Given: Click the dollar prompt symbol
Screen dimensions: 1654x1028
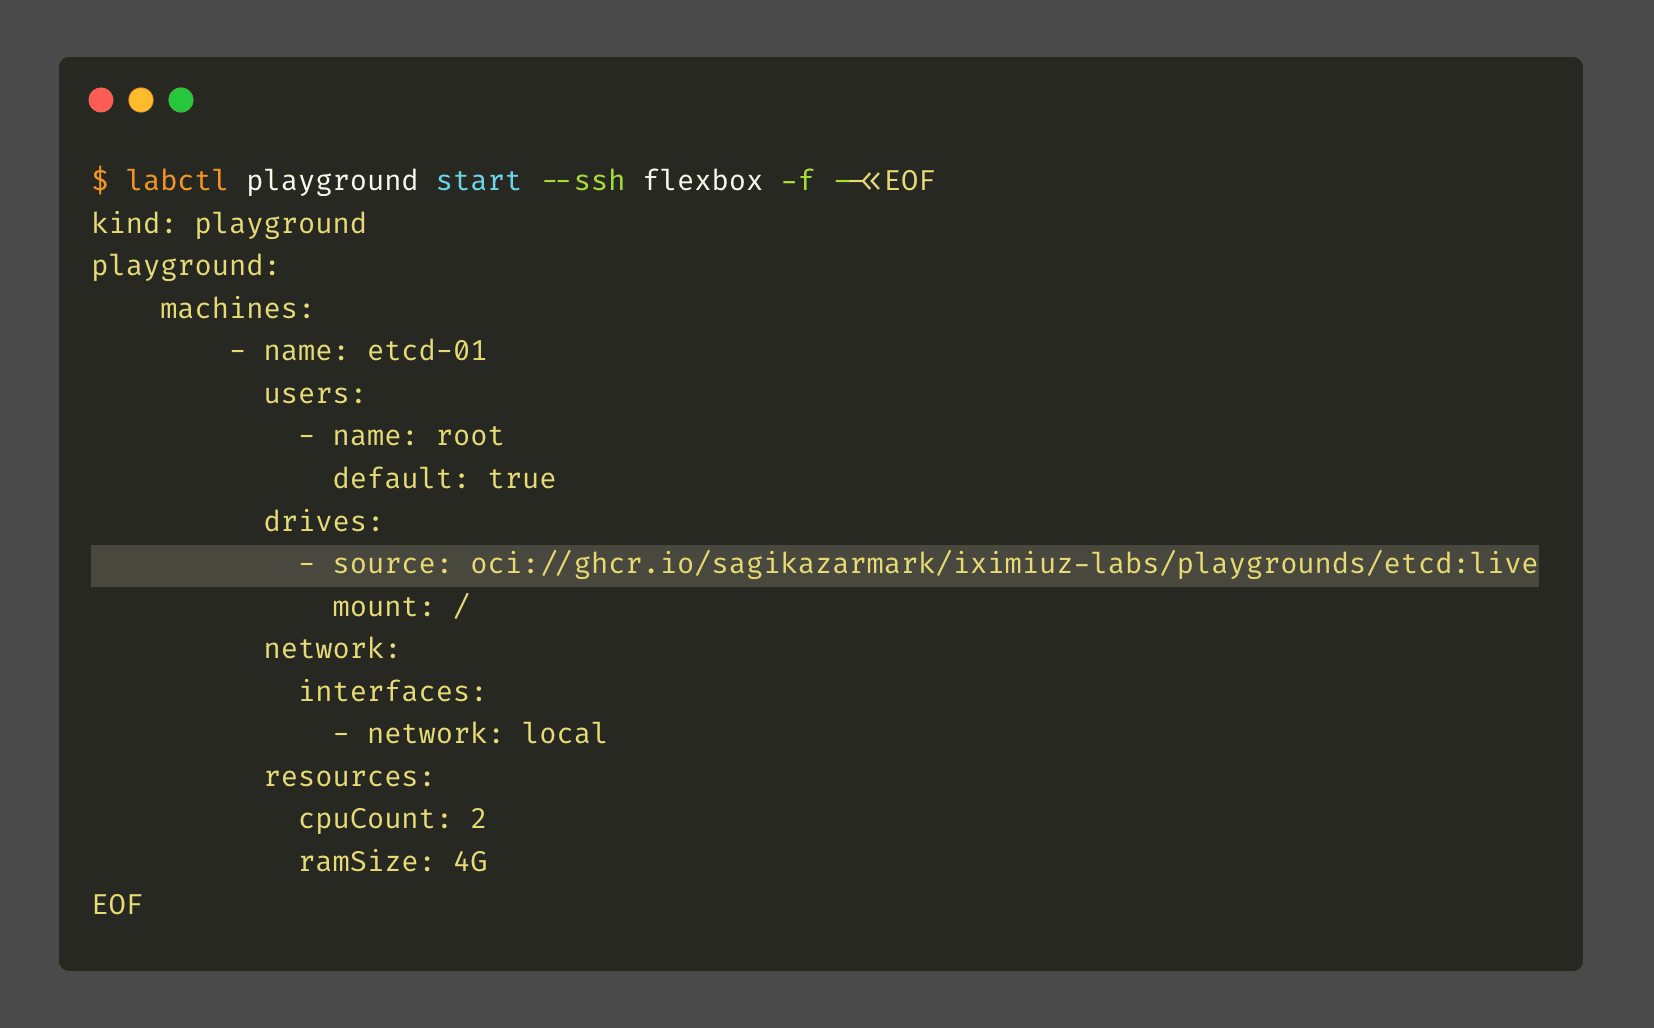Looking at the screenshot, I should 100,181.
